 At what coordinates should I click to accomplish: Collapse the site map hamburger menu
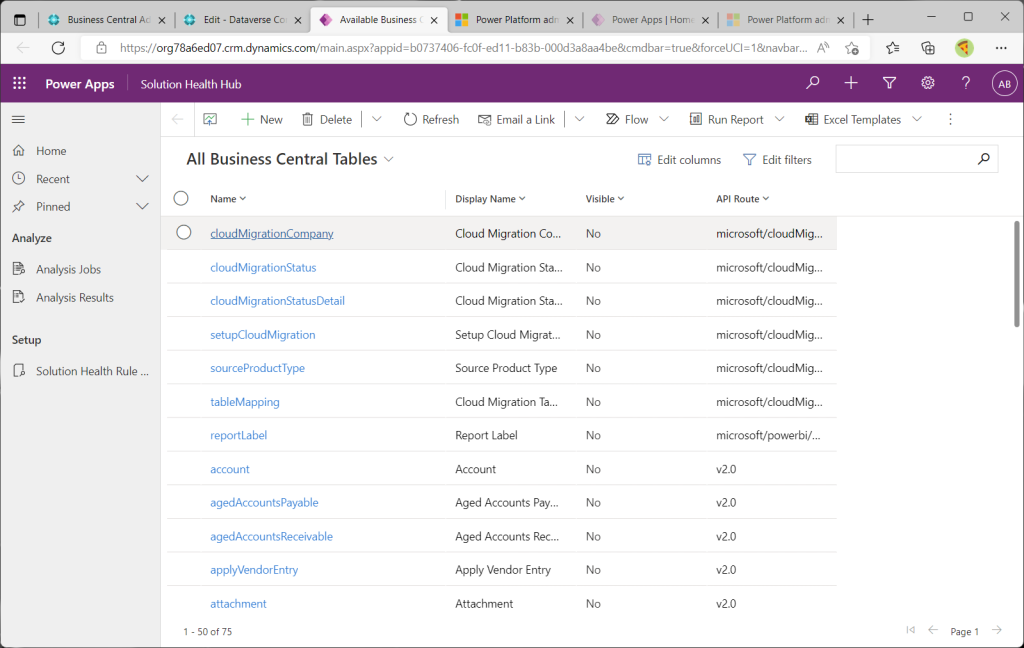(18, 120)
